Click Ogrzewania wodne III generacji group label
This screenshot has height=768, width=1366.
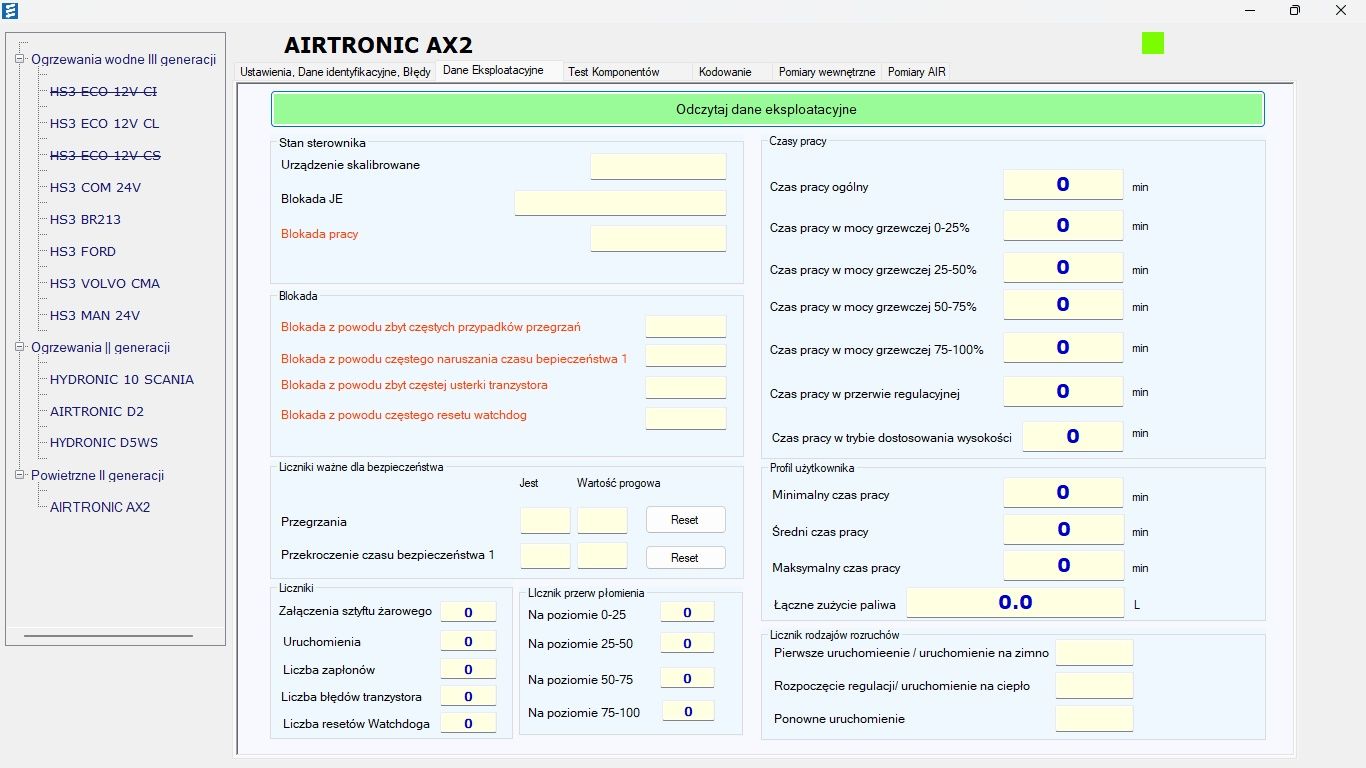[123, 59]
